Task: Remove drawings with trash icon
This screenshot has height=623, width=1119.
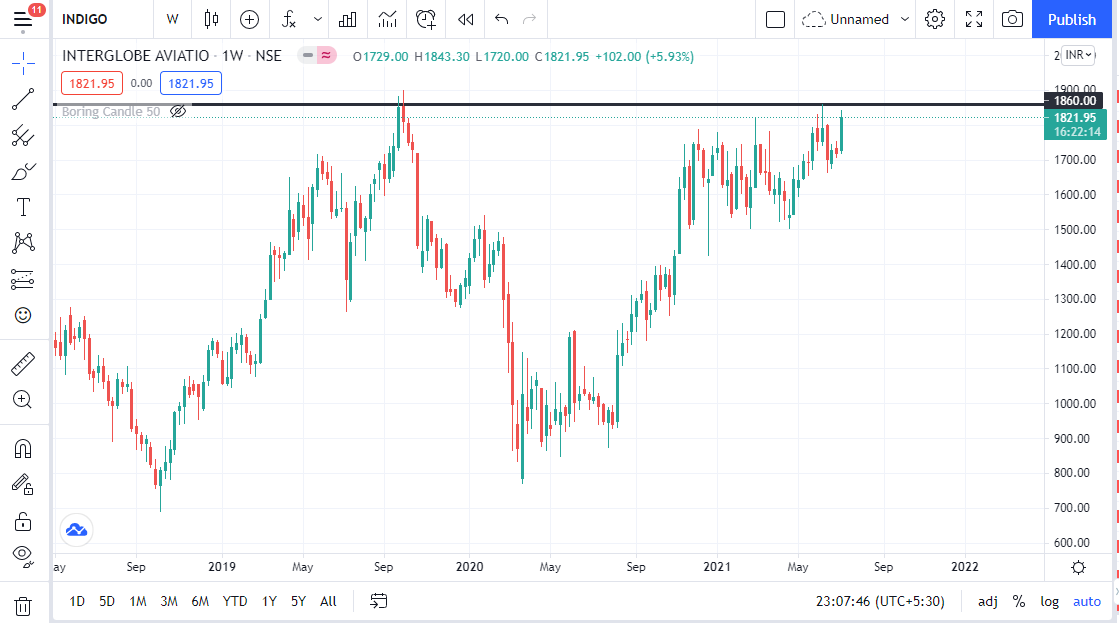Action: (22, 605)
